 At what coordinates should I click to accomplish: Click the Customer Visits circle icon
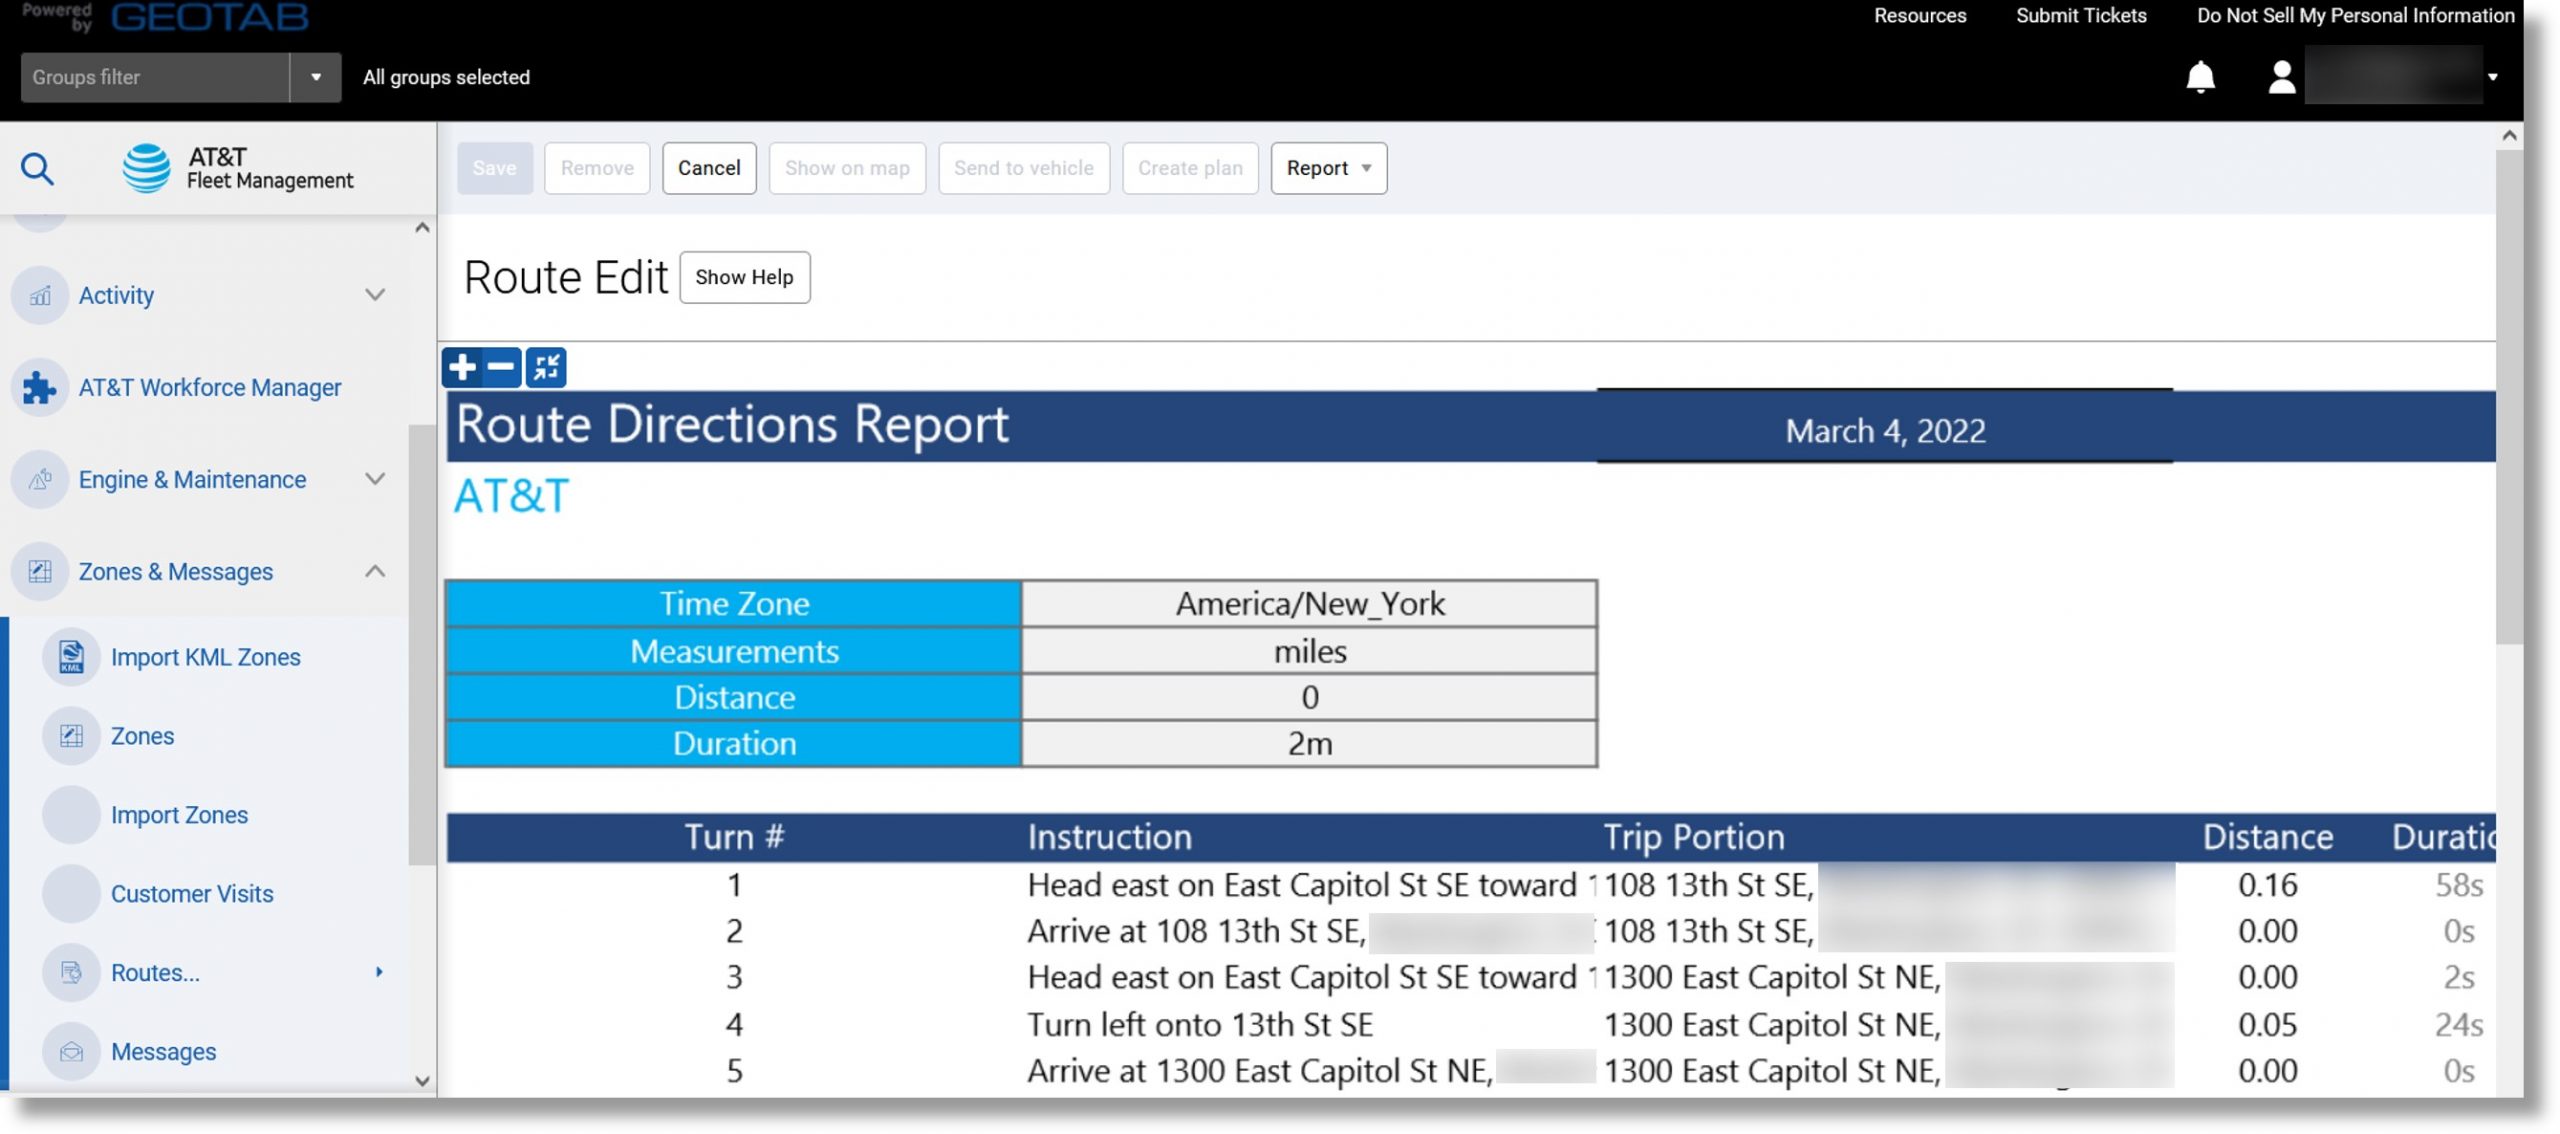tap(71, 894)
